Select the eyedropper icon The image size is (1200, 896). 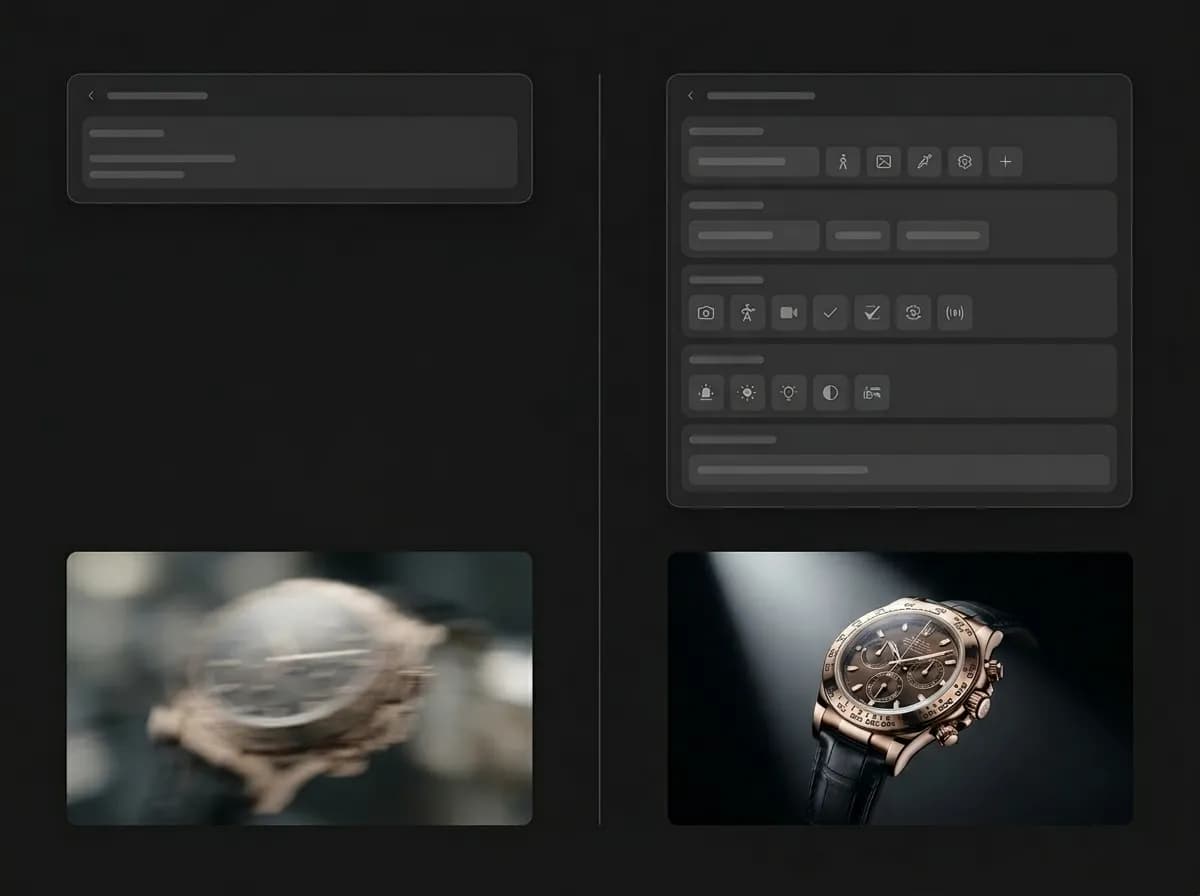point(924,162)
